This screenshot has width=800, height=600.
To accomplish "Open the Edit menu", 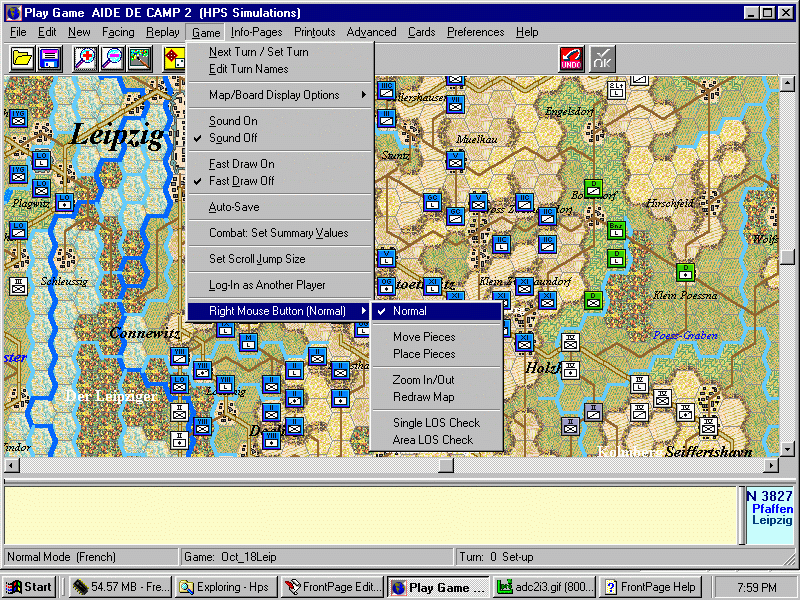I will (x=47, y=32).
